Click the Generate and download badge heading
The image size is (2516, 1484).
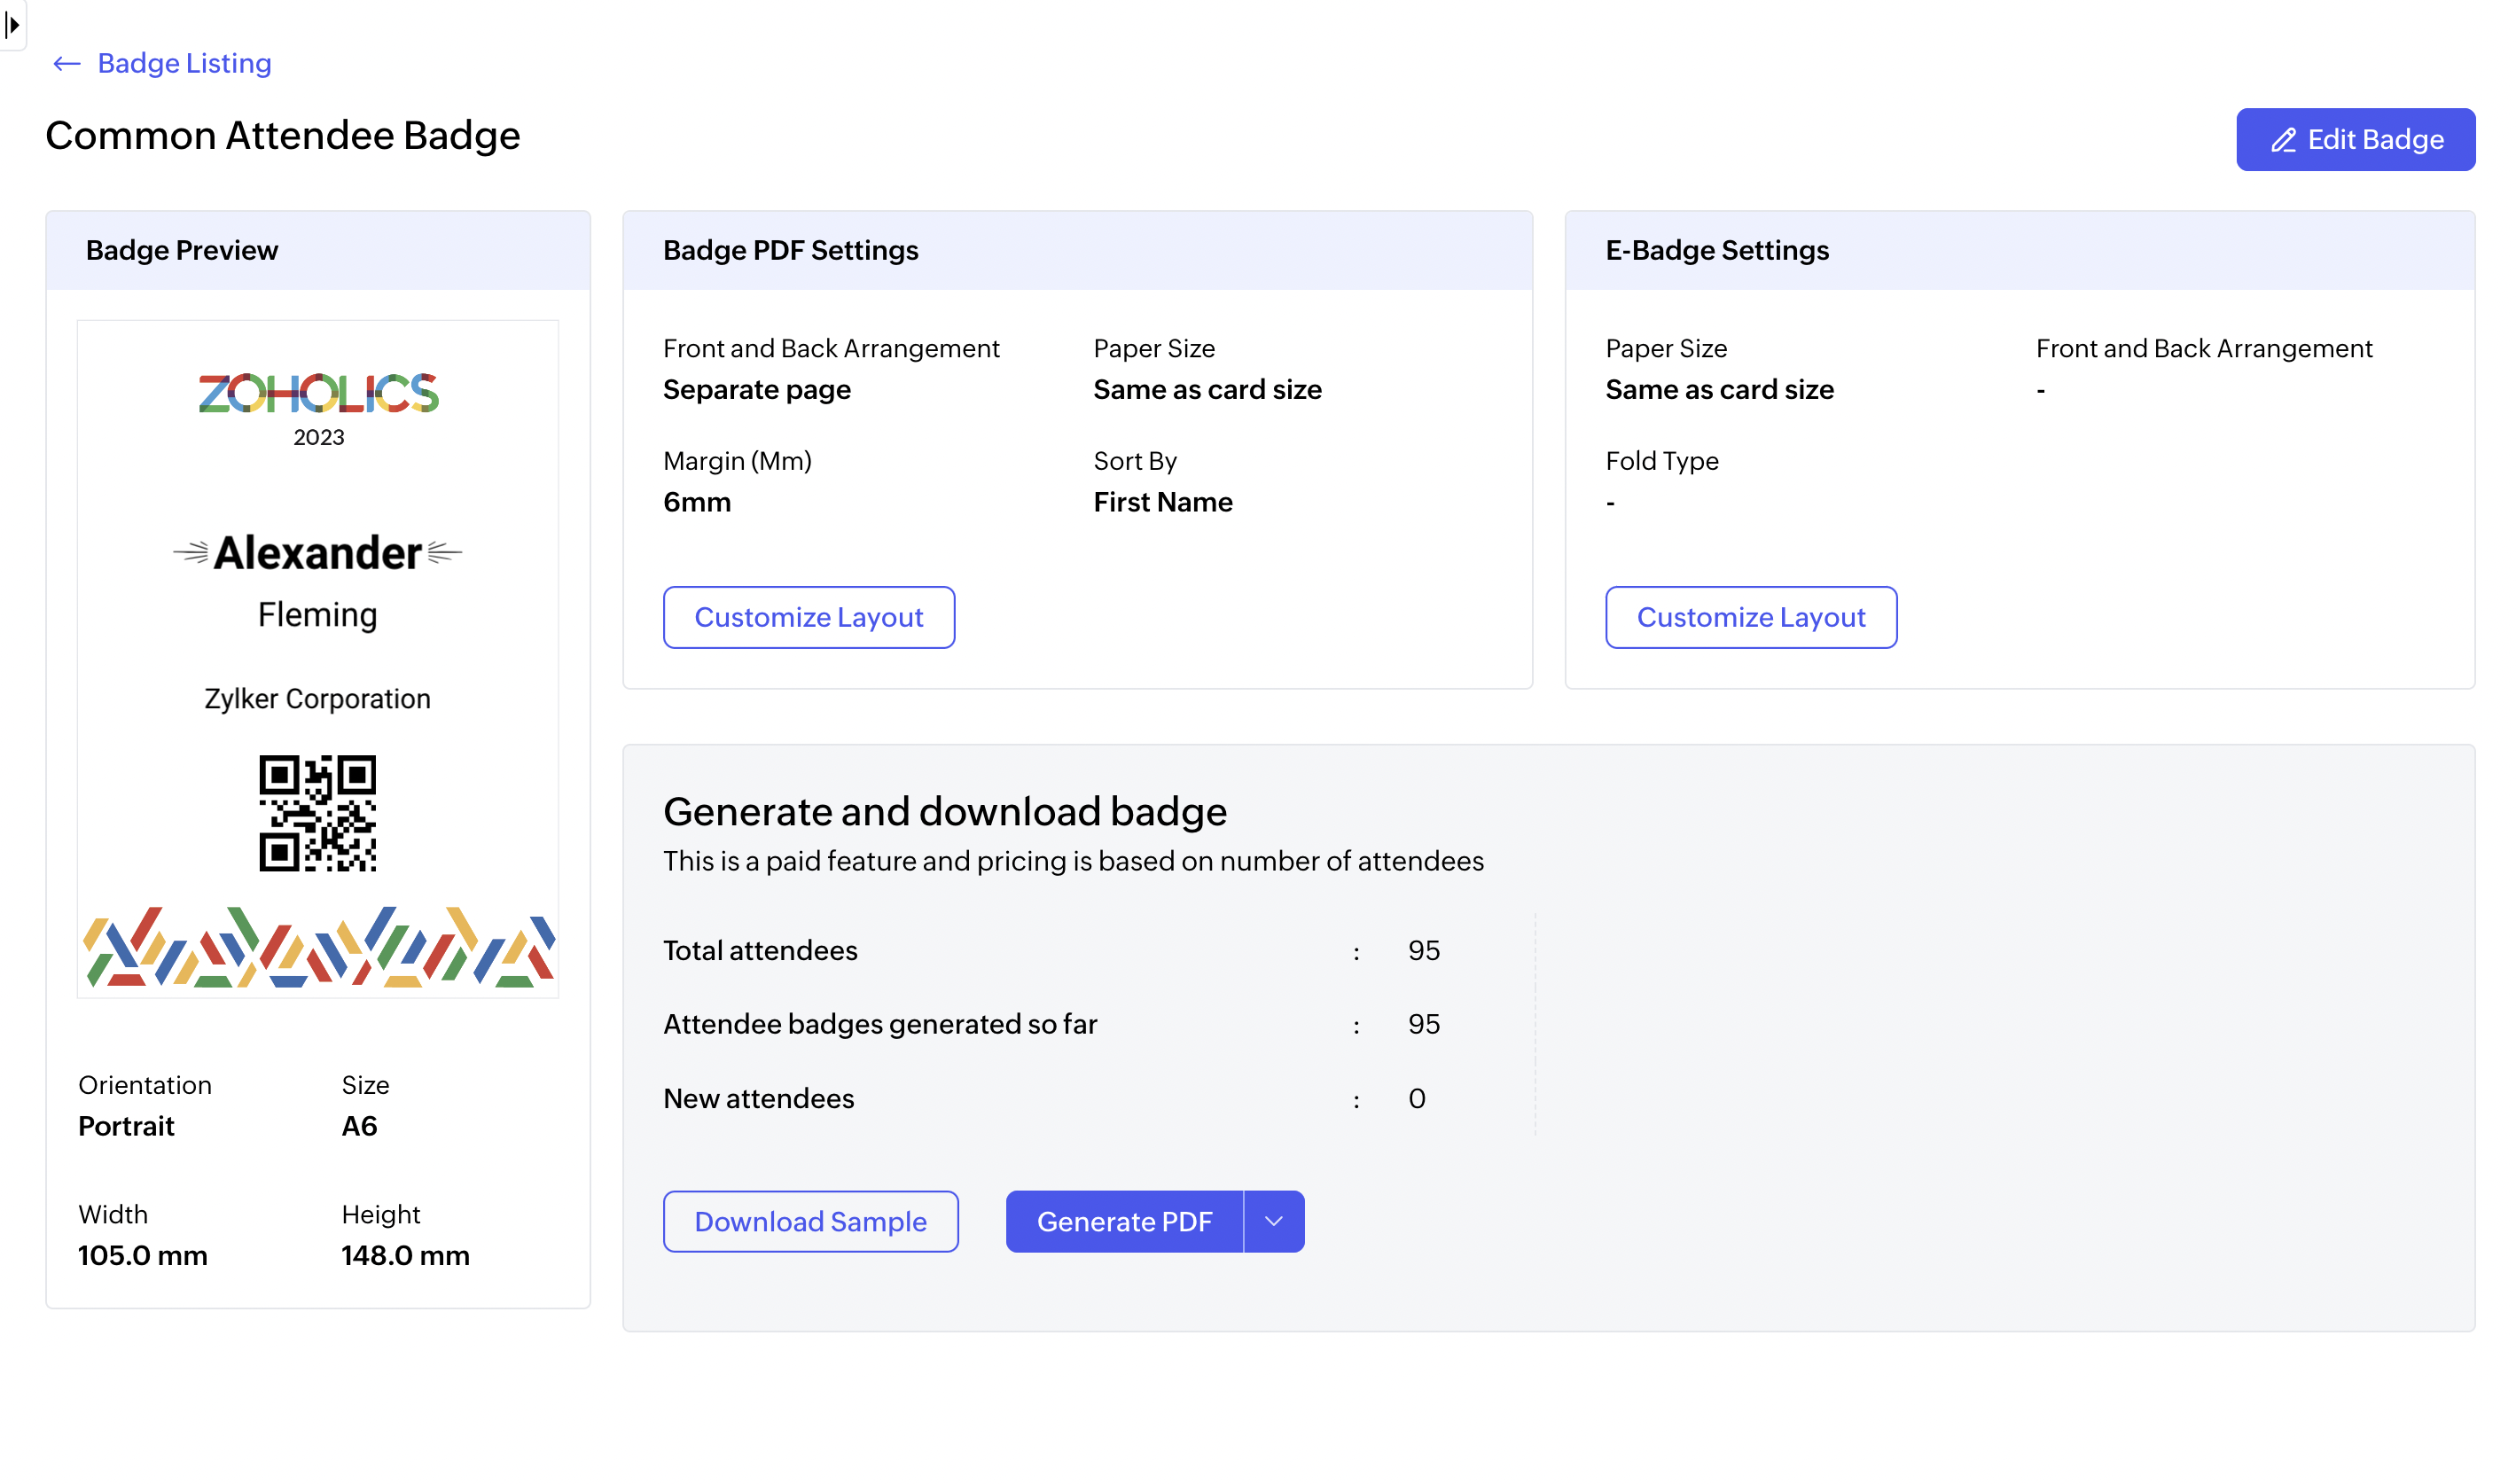944,811
